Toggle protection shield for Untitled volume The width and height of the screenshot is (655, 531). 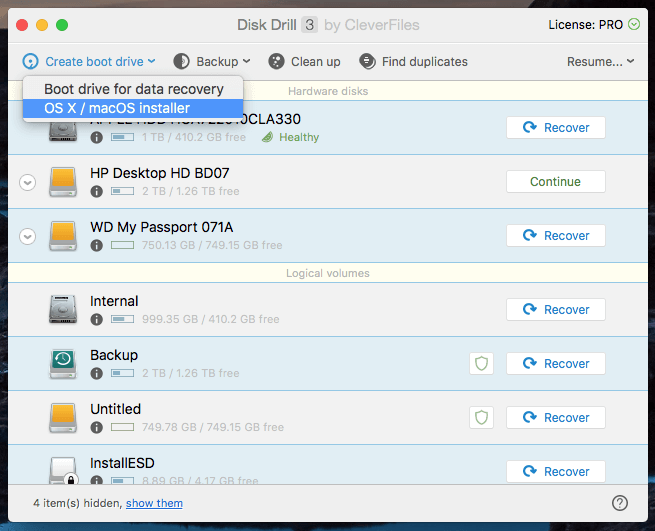click(481, 417)
